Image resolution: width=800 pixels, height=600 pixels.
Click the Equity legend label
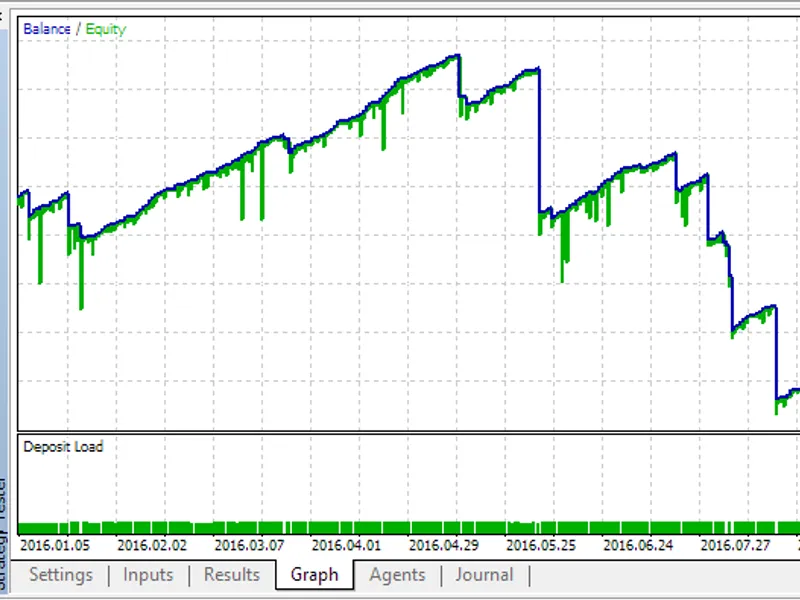point(106,30)
